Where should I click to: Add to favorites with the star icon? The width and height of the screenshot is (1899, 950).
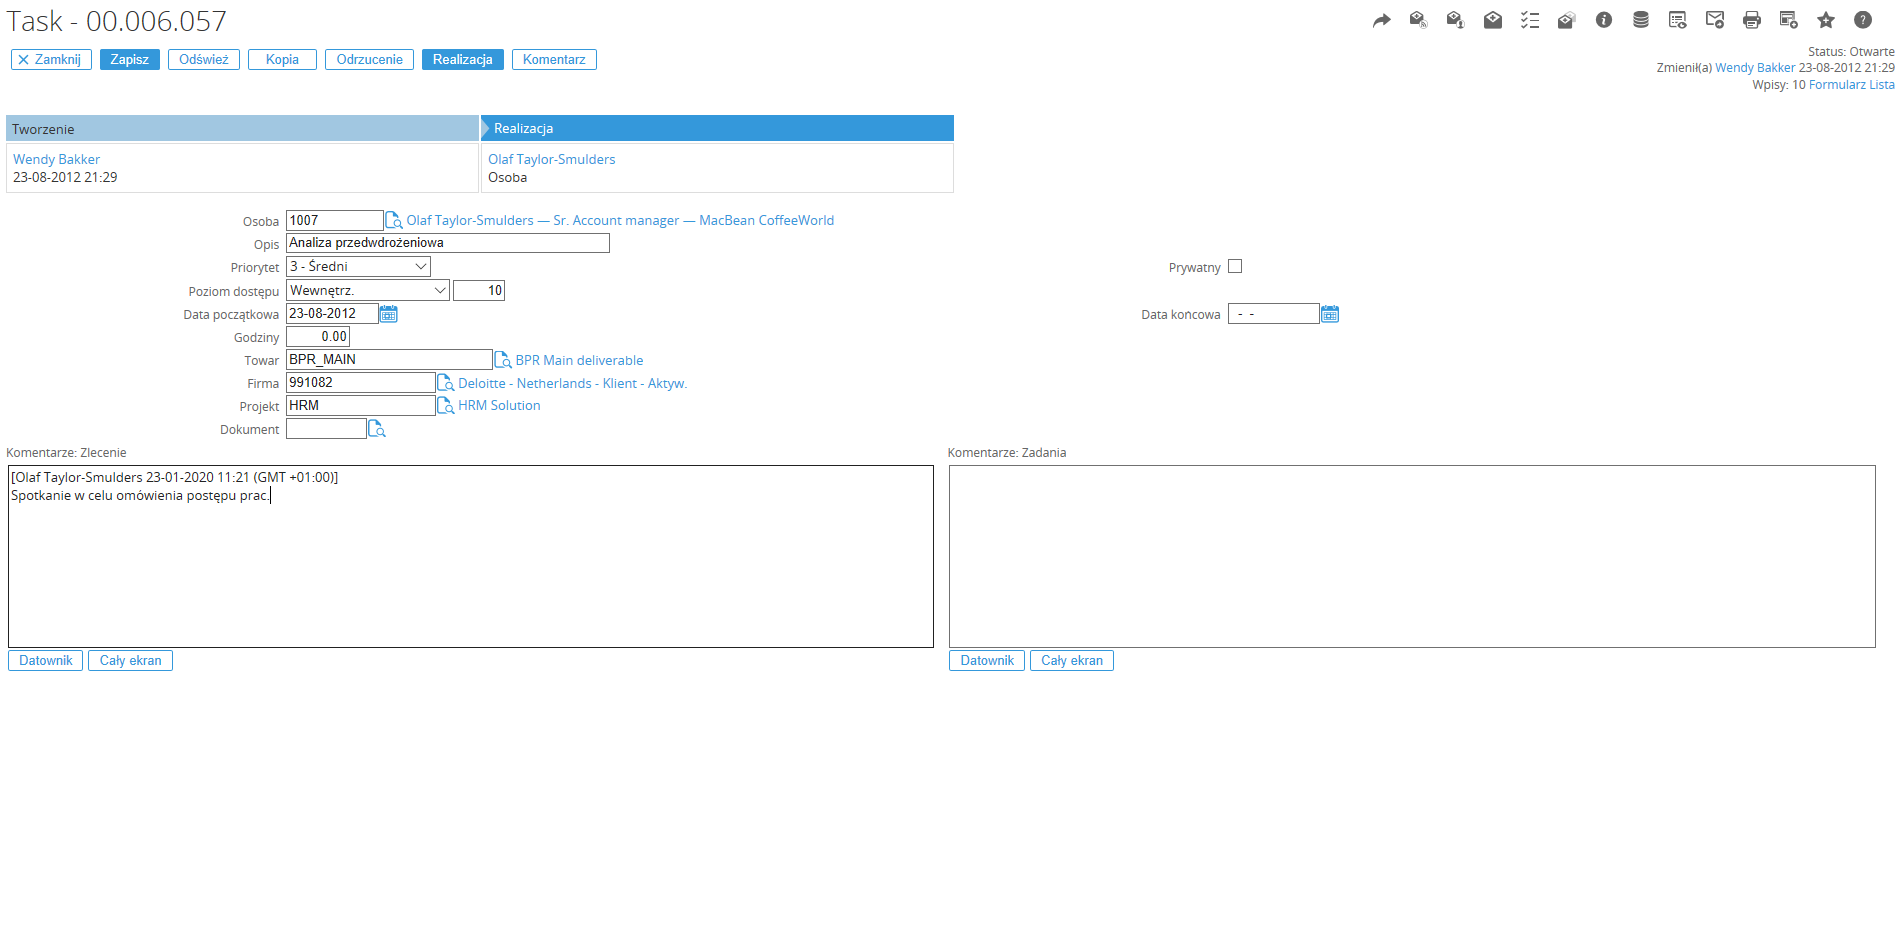(1825, 20)
